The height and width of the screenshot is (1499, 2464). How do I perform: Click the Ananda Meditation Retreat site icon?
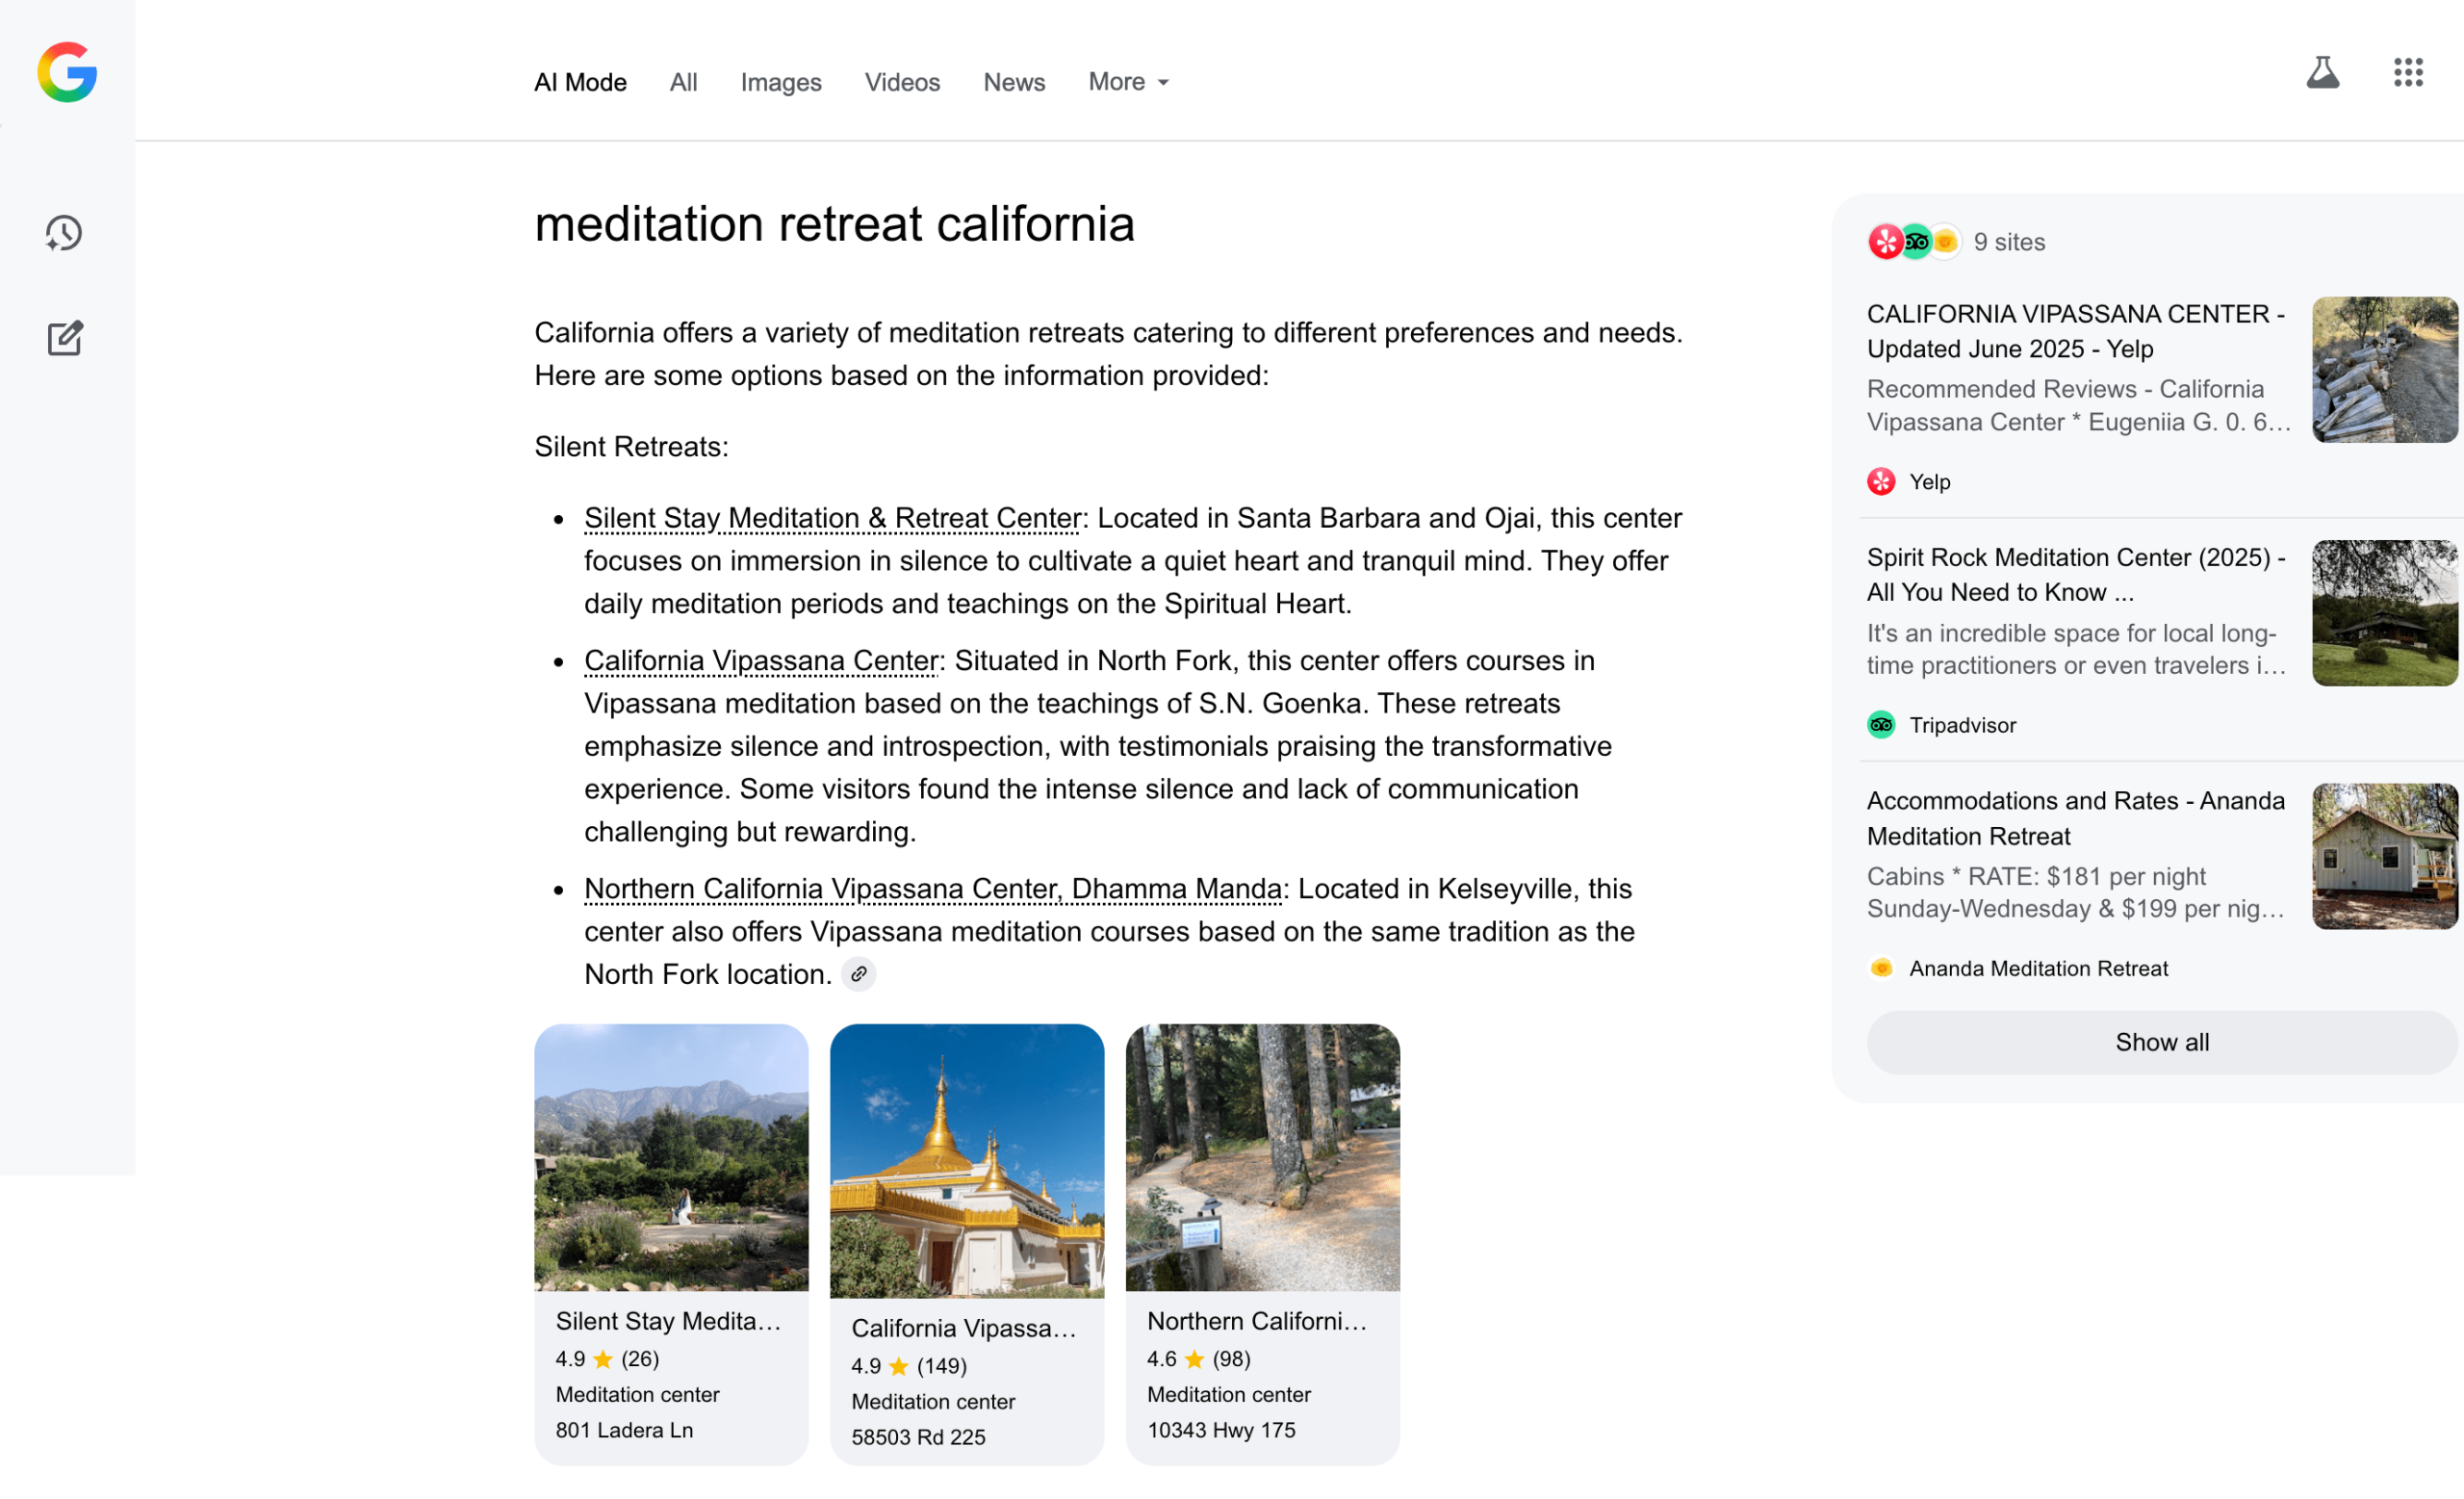click(1882, 968)
